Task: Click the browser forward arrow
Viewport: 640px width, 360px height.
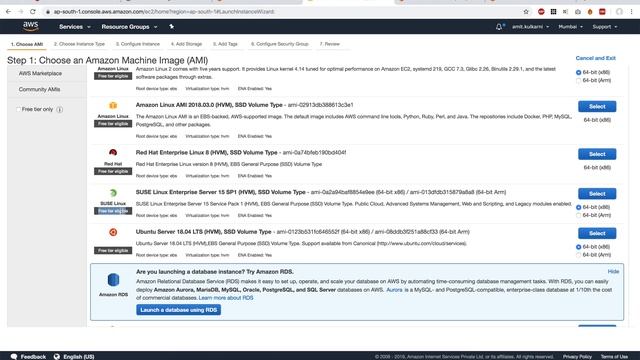Action: 20,11
